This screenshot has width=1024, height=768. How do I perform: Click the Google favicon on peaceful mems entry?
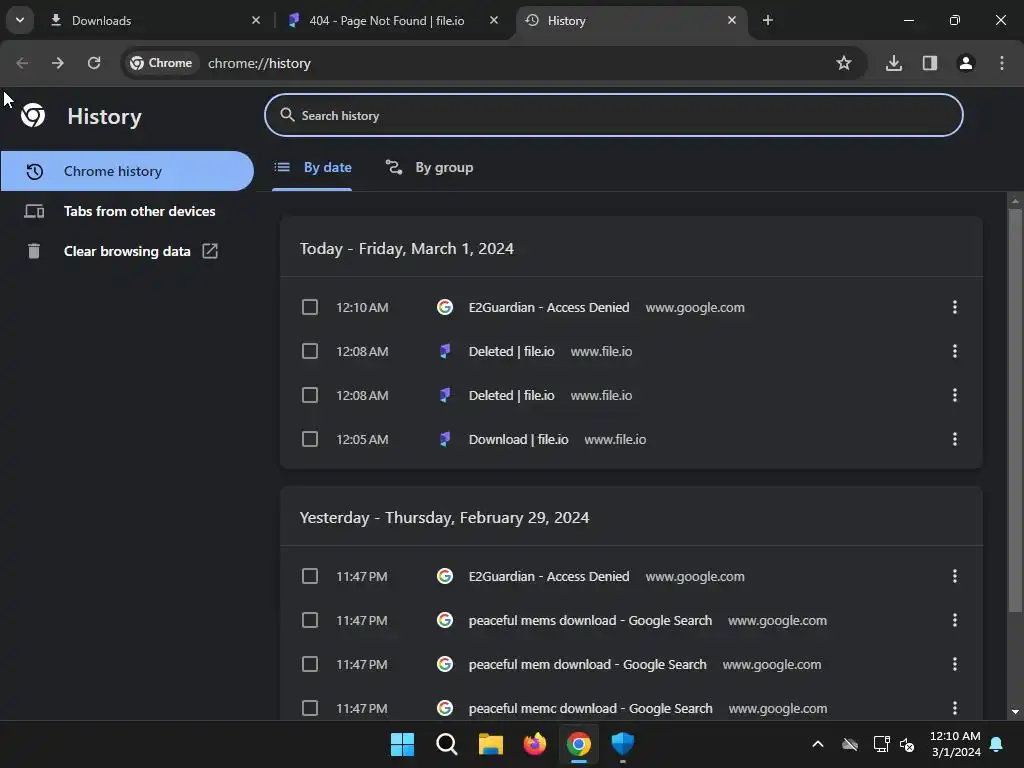[x=445, y=620]
